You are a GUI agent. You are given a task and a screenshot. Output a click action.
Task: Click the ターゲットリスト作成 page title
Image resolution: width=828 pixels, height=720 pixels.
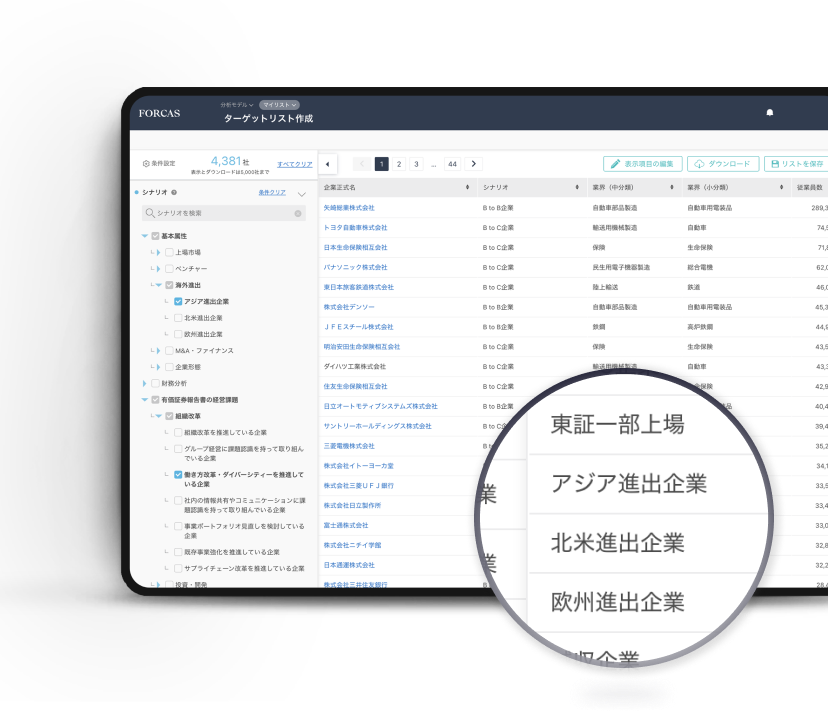[269, 118]
